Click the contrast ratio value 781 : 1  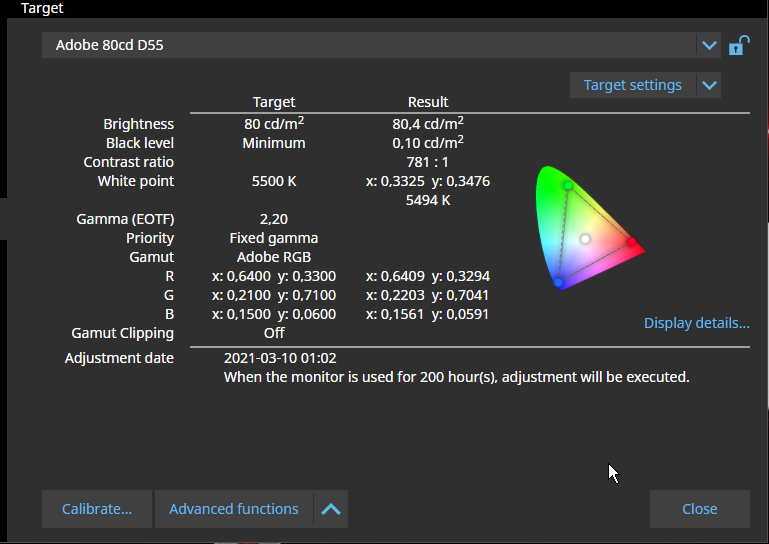[427, 162]
